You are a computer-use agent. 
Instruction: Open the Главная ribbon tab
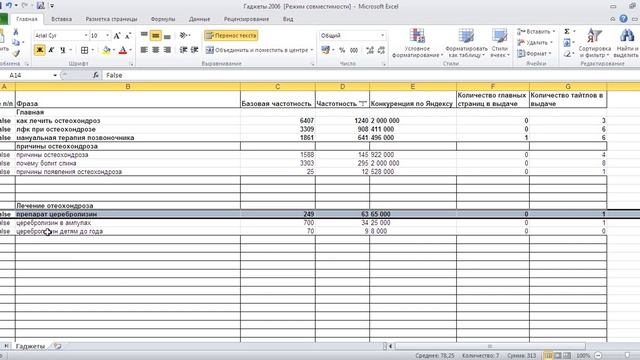coord(27,19)
